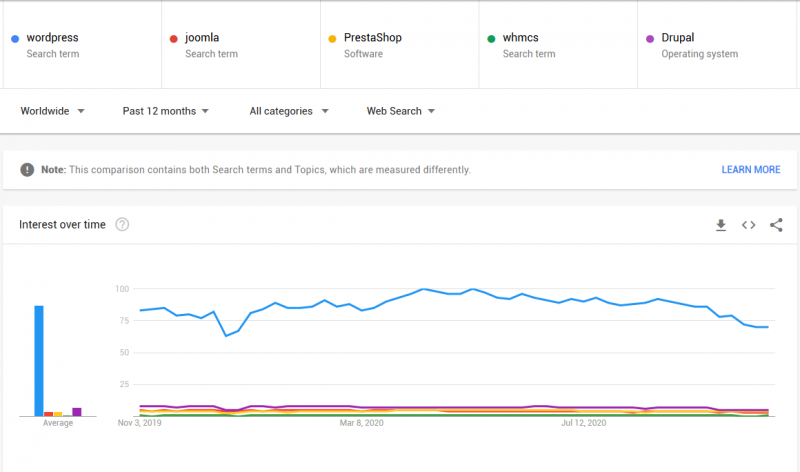Screen dimensions: 800x472
Task: Open the Worldwide region dropdown
Action: (x=52, y=111)
